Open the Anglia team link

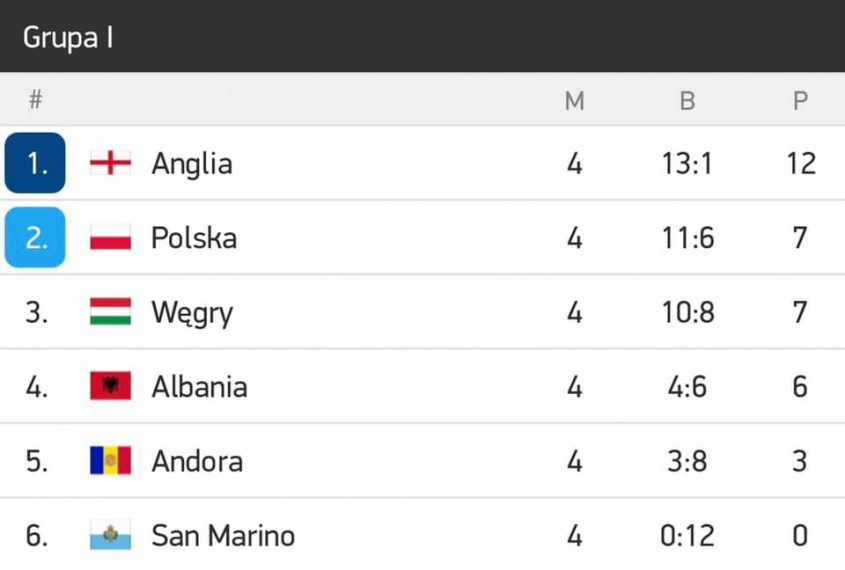(x=192, y=163)
